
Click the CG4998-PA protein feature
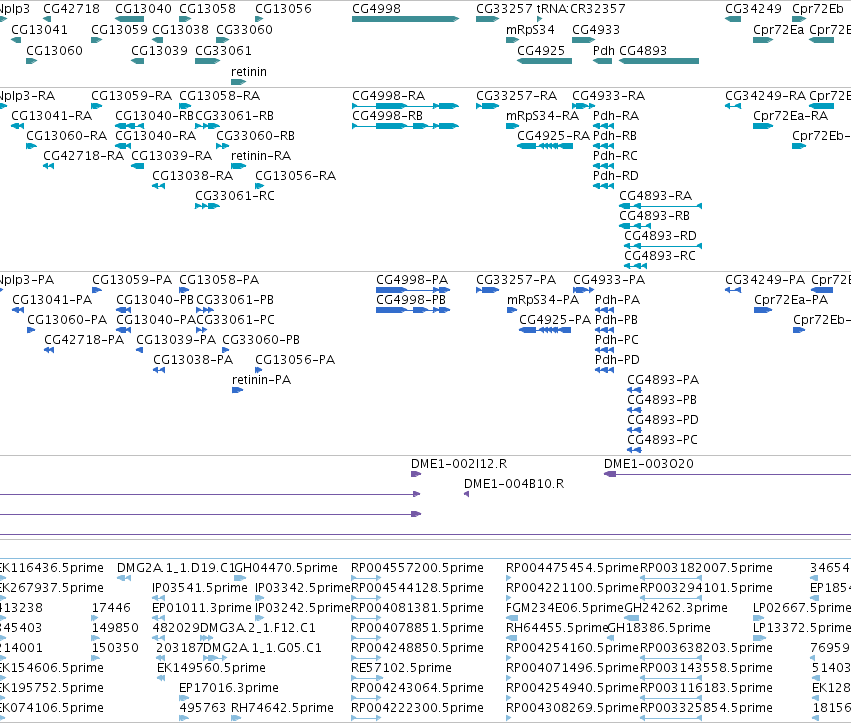(x=412, y=290)
